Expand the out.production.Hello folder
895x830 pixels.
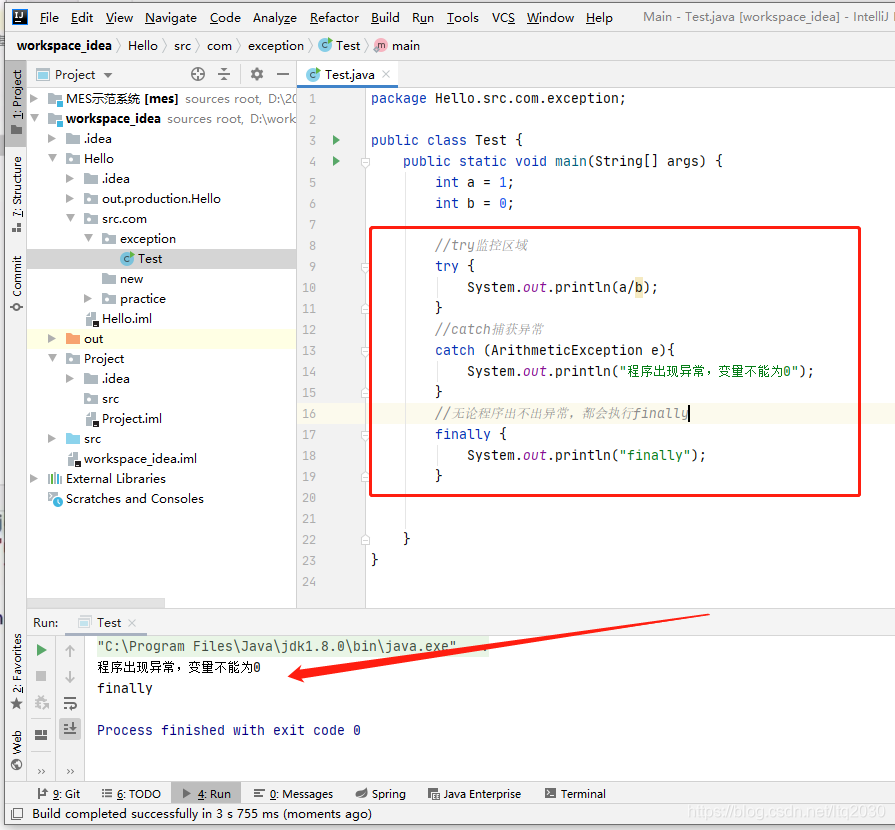(x=70, y=199)
